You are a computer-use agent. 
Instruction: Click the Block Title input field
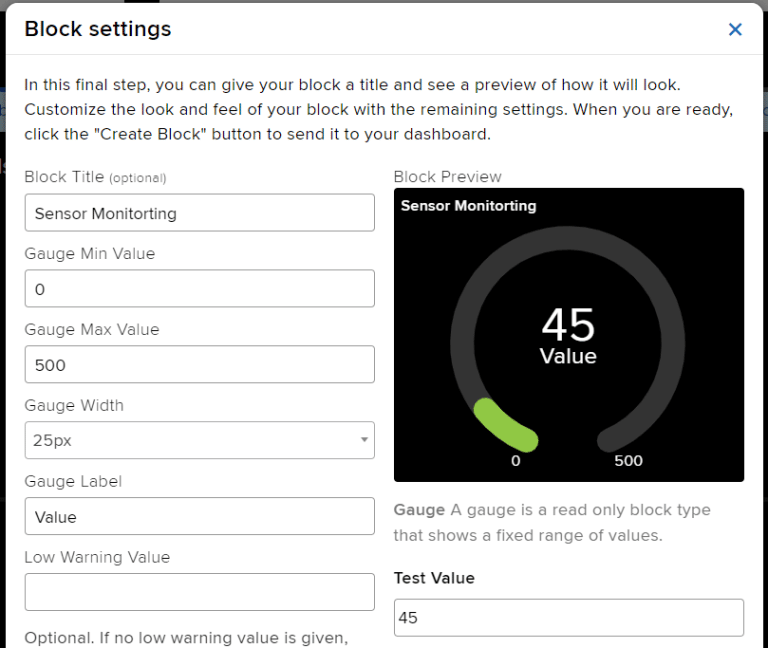pyautogui.click(x=199, y=213)
